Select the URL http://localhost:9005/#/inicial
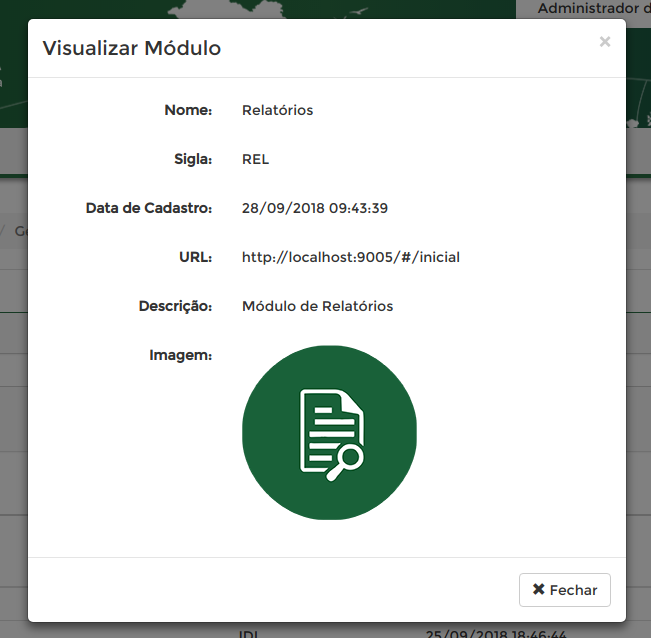The image size is (651, 638). click(351, 257)
